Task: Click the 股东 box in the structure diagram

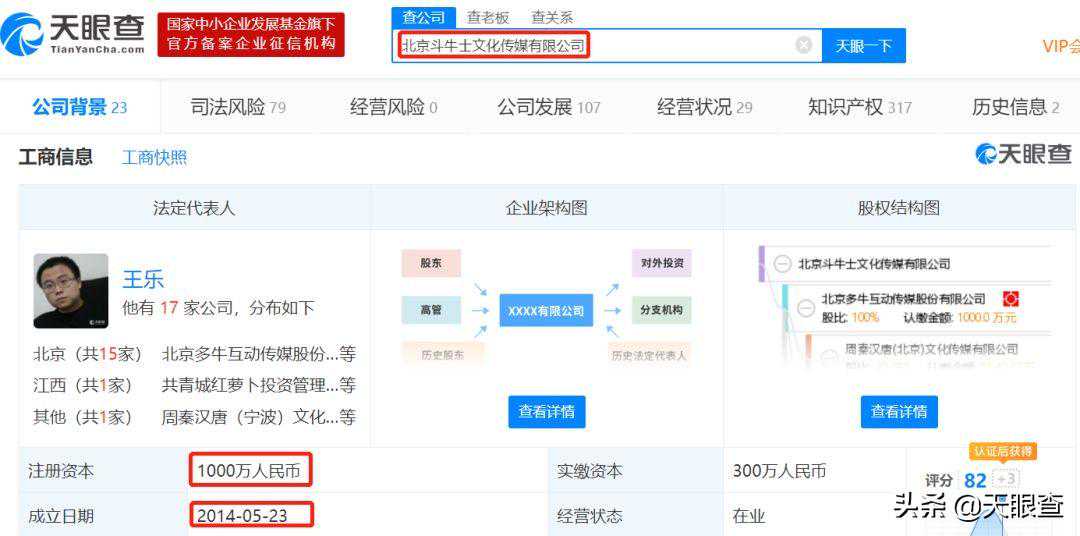Action: [x=431, y=263]
